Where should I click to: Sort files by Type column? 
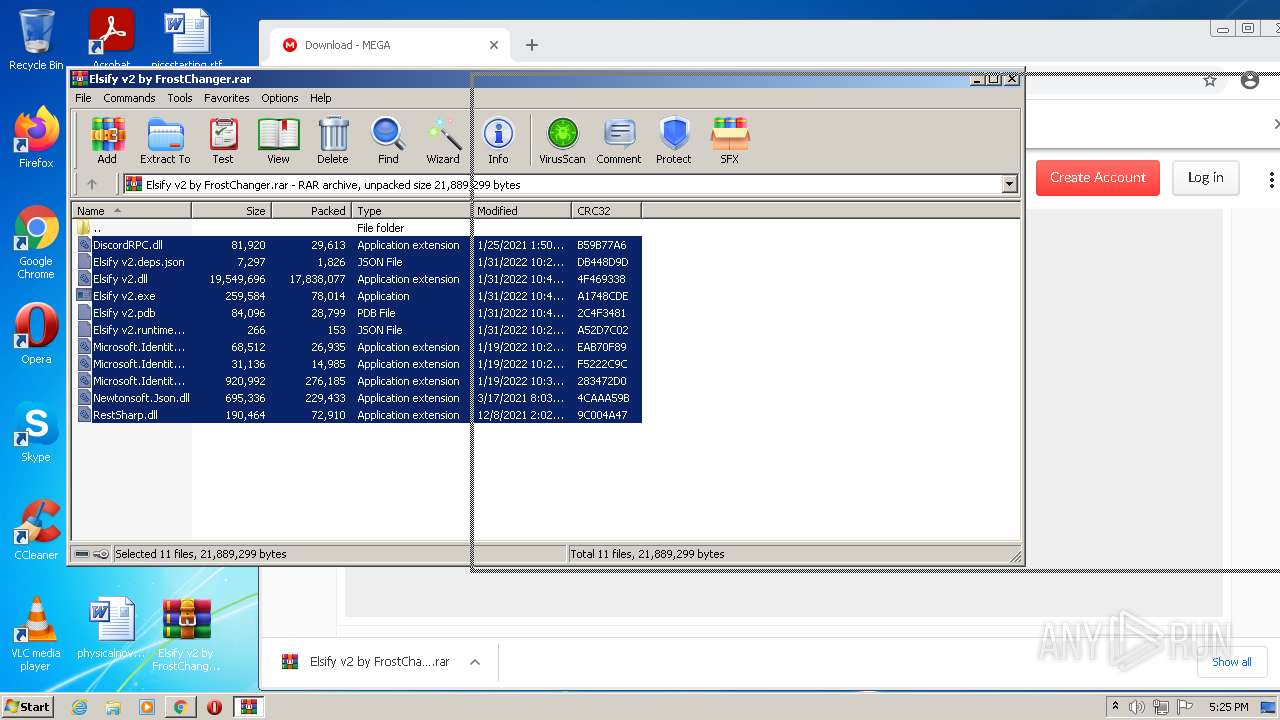[x=411, y=210]
